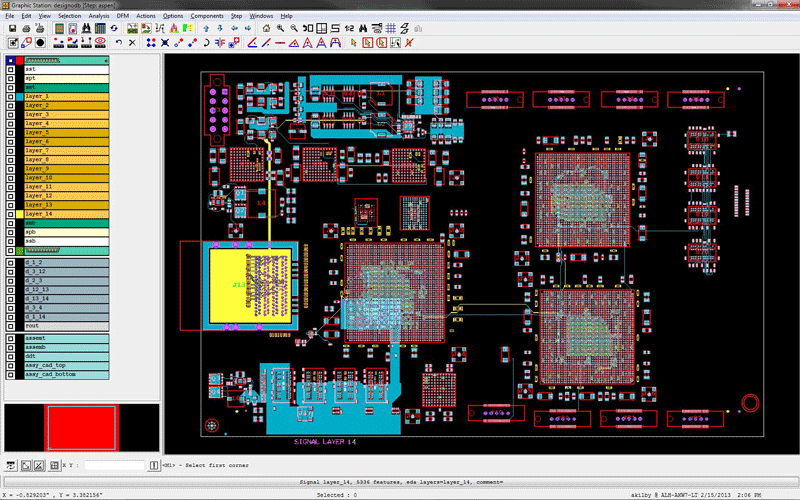Viewport: 800px width, 500px height.
Task: Toggle visibility checkbox for layer_7
Action: [10, 151]
